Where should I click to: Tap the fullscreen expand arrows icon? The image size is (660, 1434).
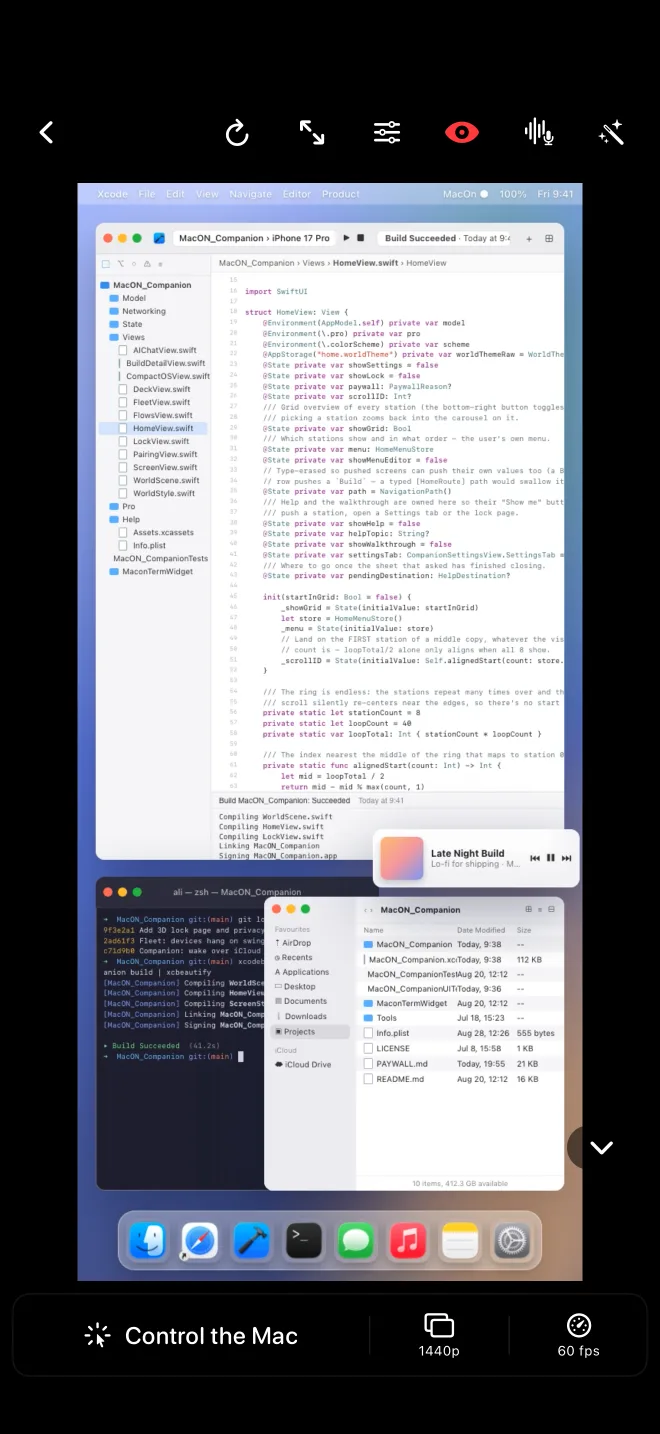[x=312, y=132]
